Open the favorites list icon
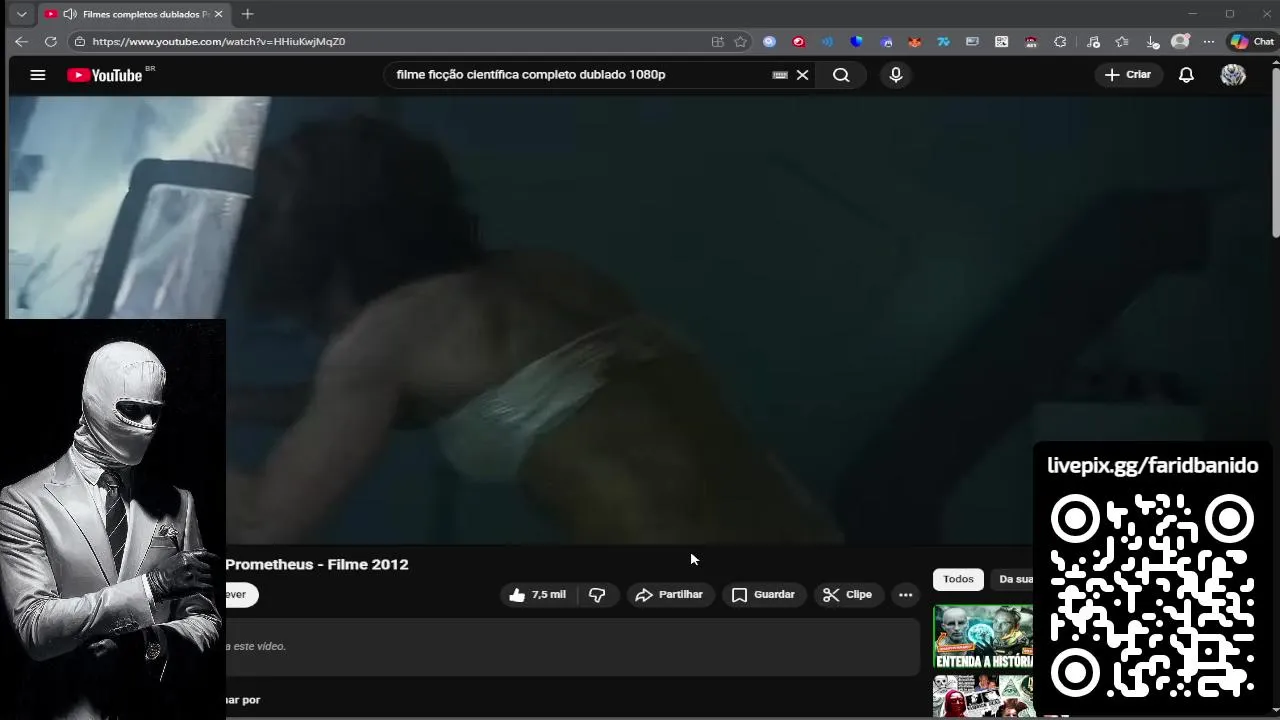1280x720 pixels. (1122, 42)
